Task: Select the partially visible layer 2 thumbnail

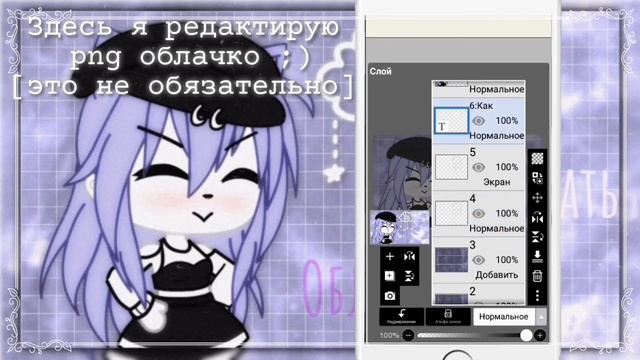Action: click(x=451, y=298)
